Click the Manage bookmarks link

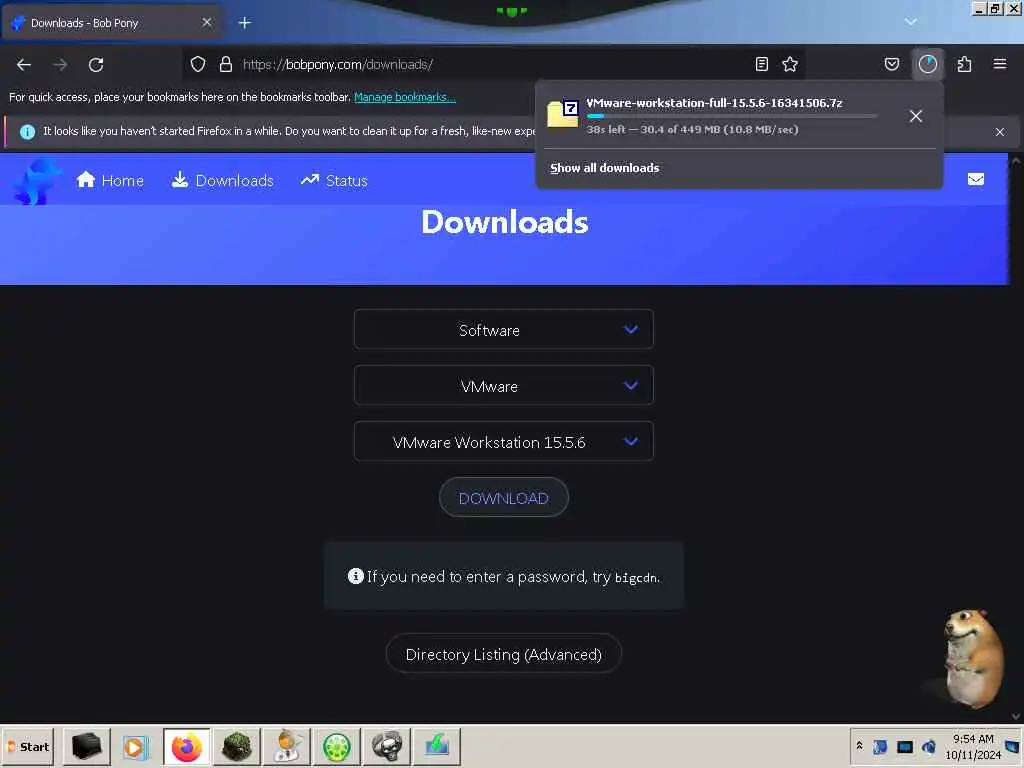tap(404, 97)
